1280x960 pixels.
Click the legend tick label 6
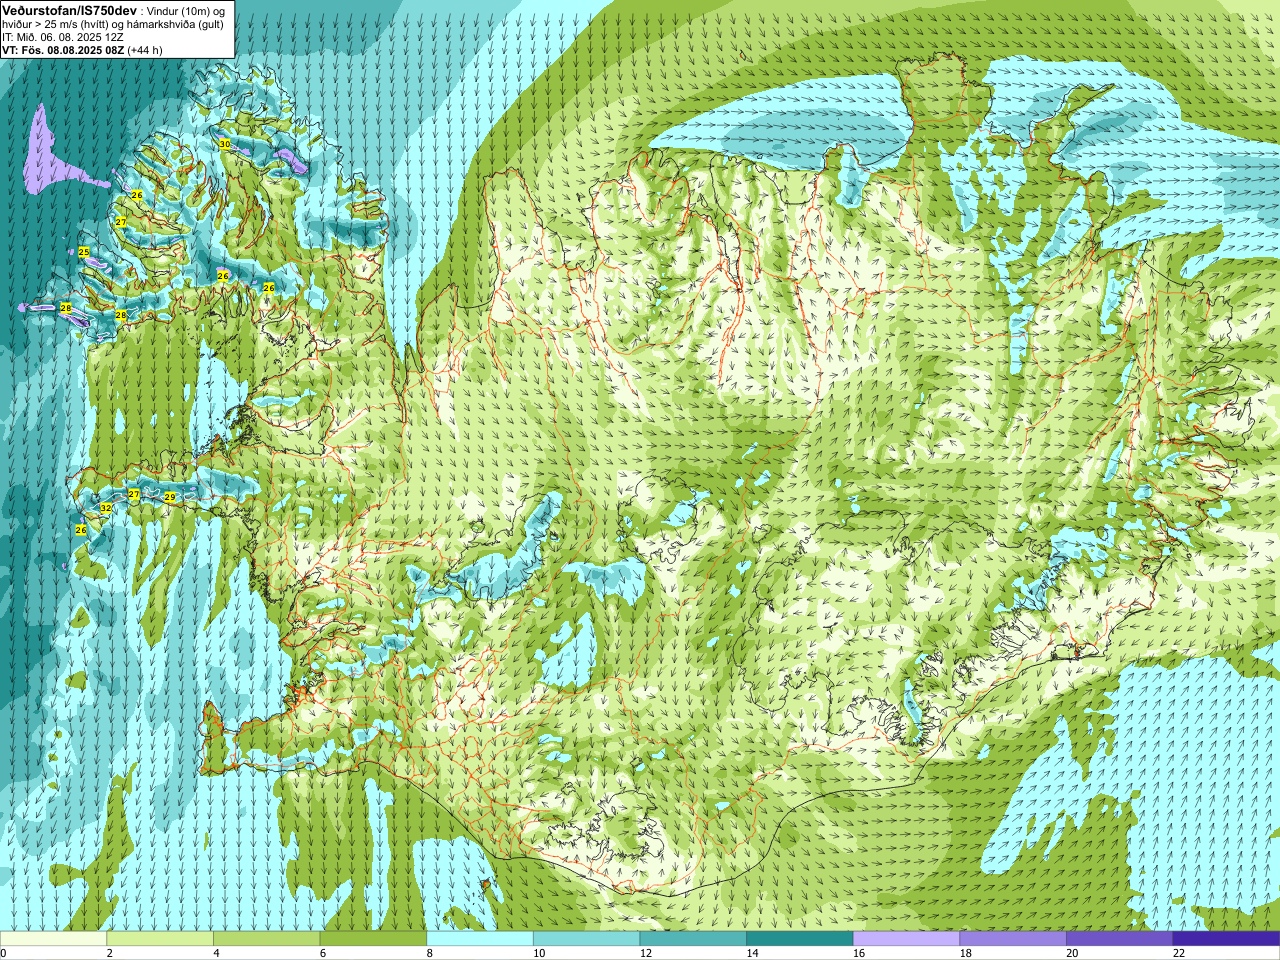click(323, 953)
